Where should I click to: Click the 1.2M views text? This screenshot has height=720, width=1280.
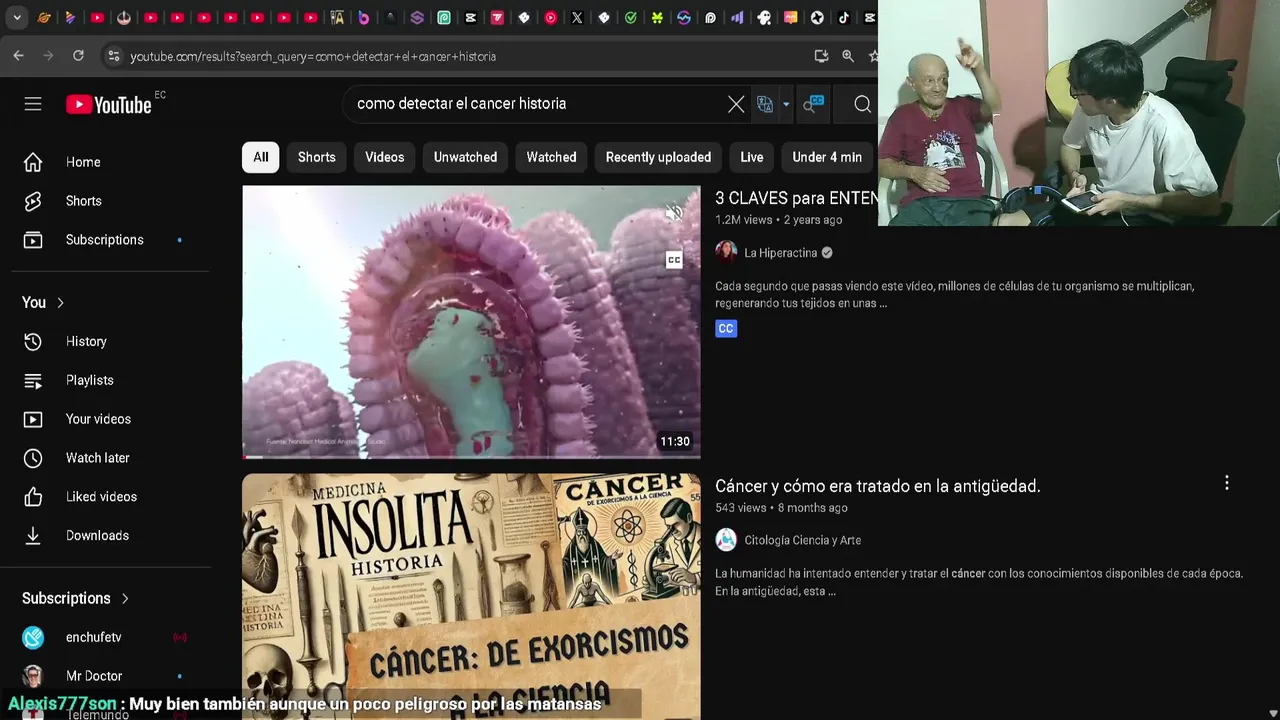click(744, 220)
